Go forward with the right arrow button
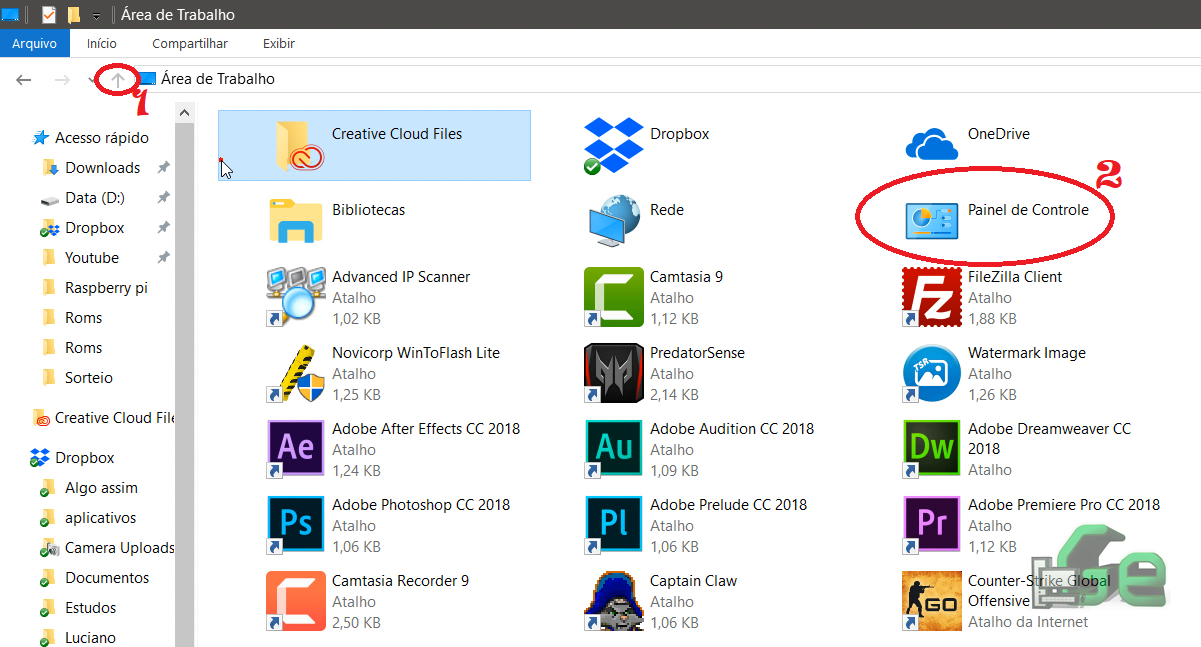Viewport: 1201px width, 647px height. point(62,79)
